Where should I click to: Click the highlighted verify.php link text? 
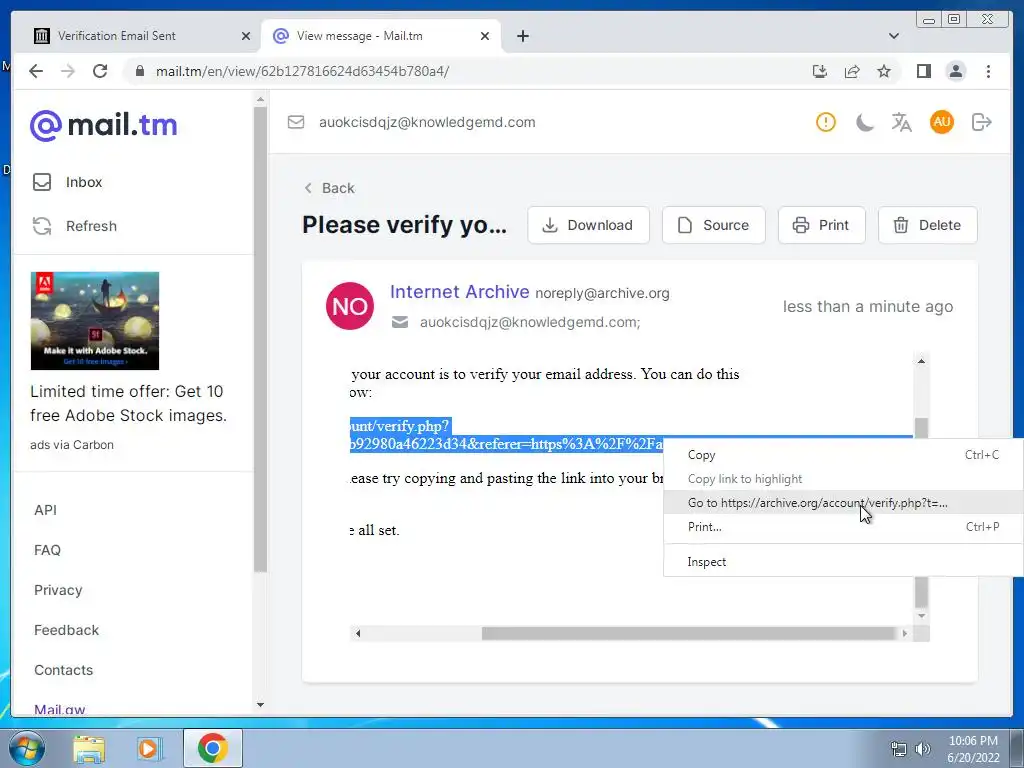pyautogui.click(x=506, y=435)
